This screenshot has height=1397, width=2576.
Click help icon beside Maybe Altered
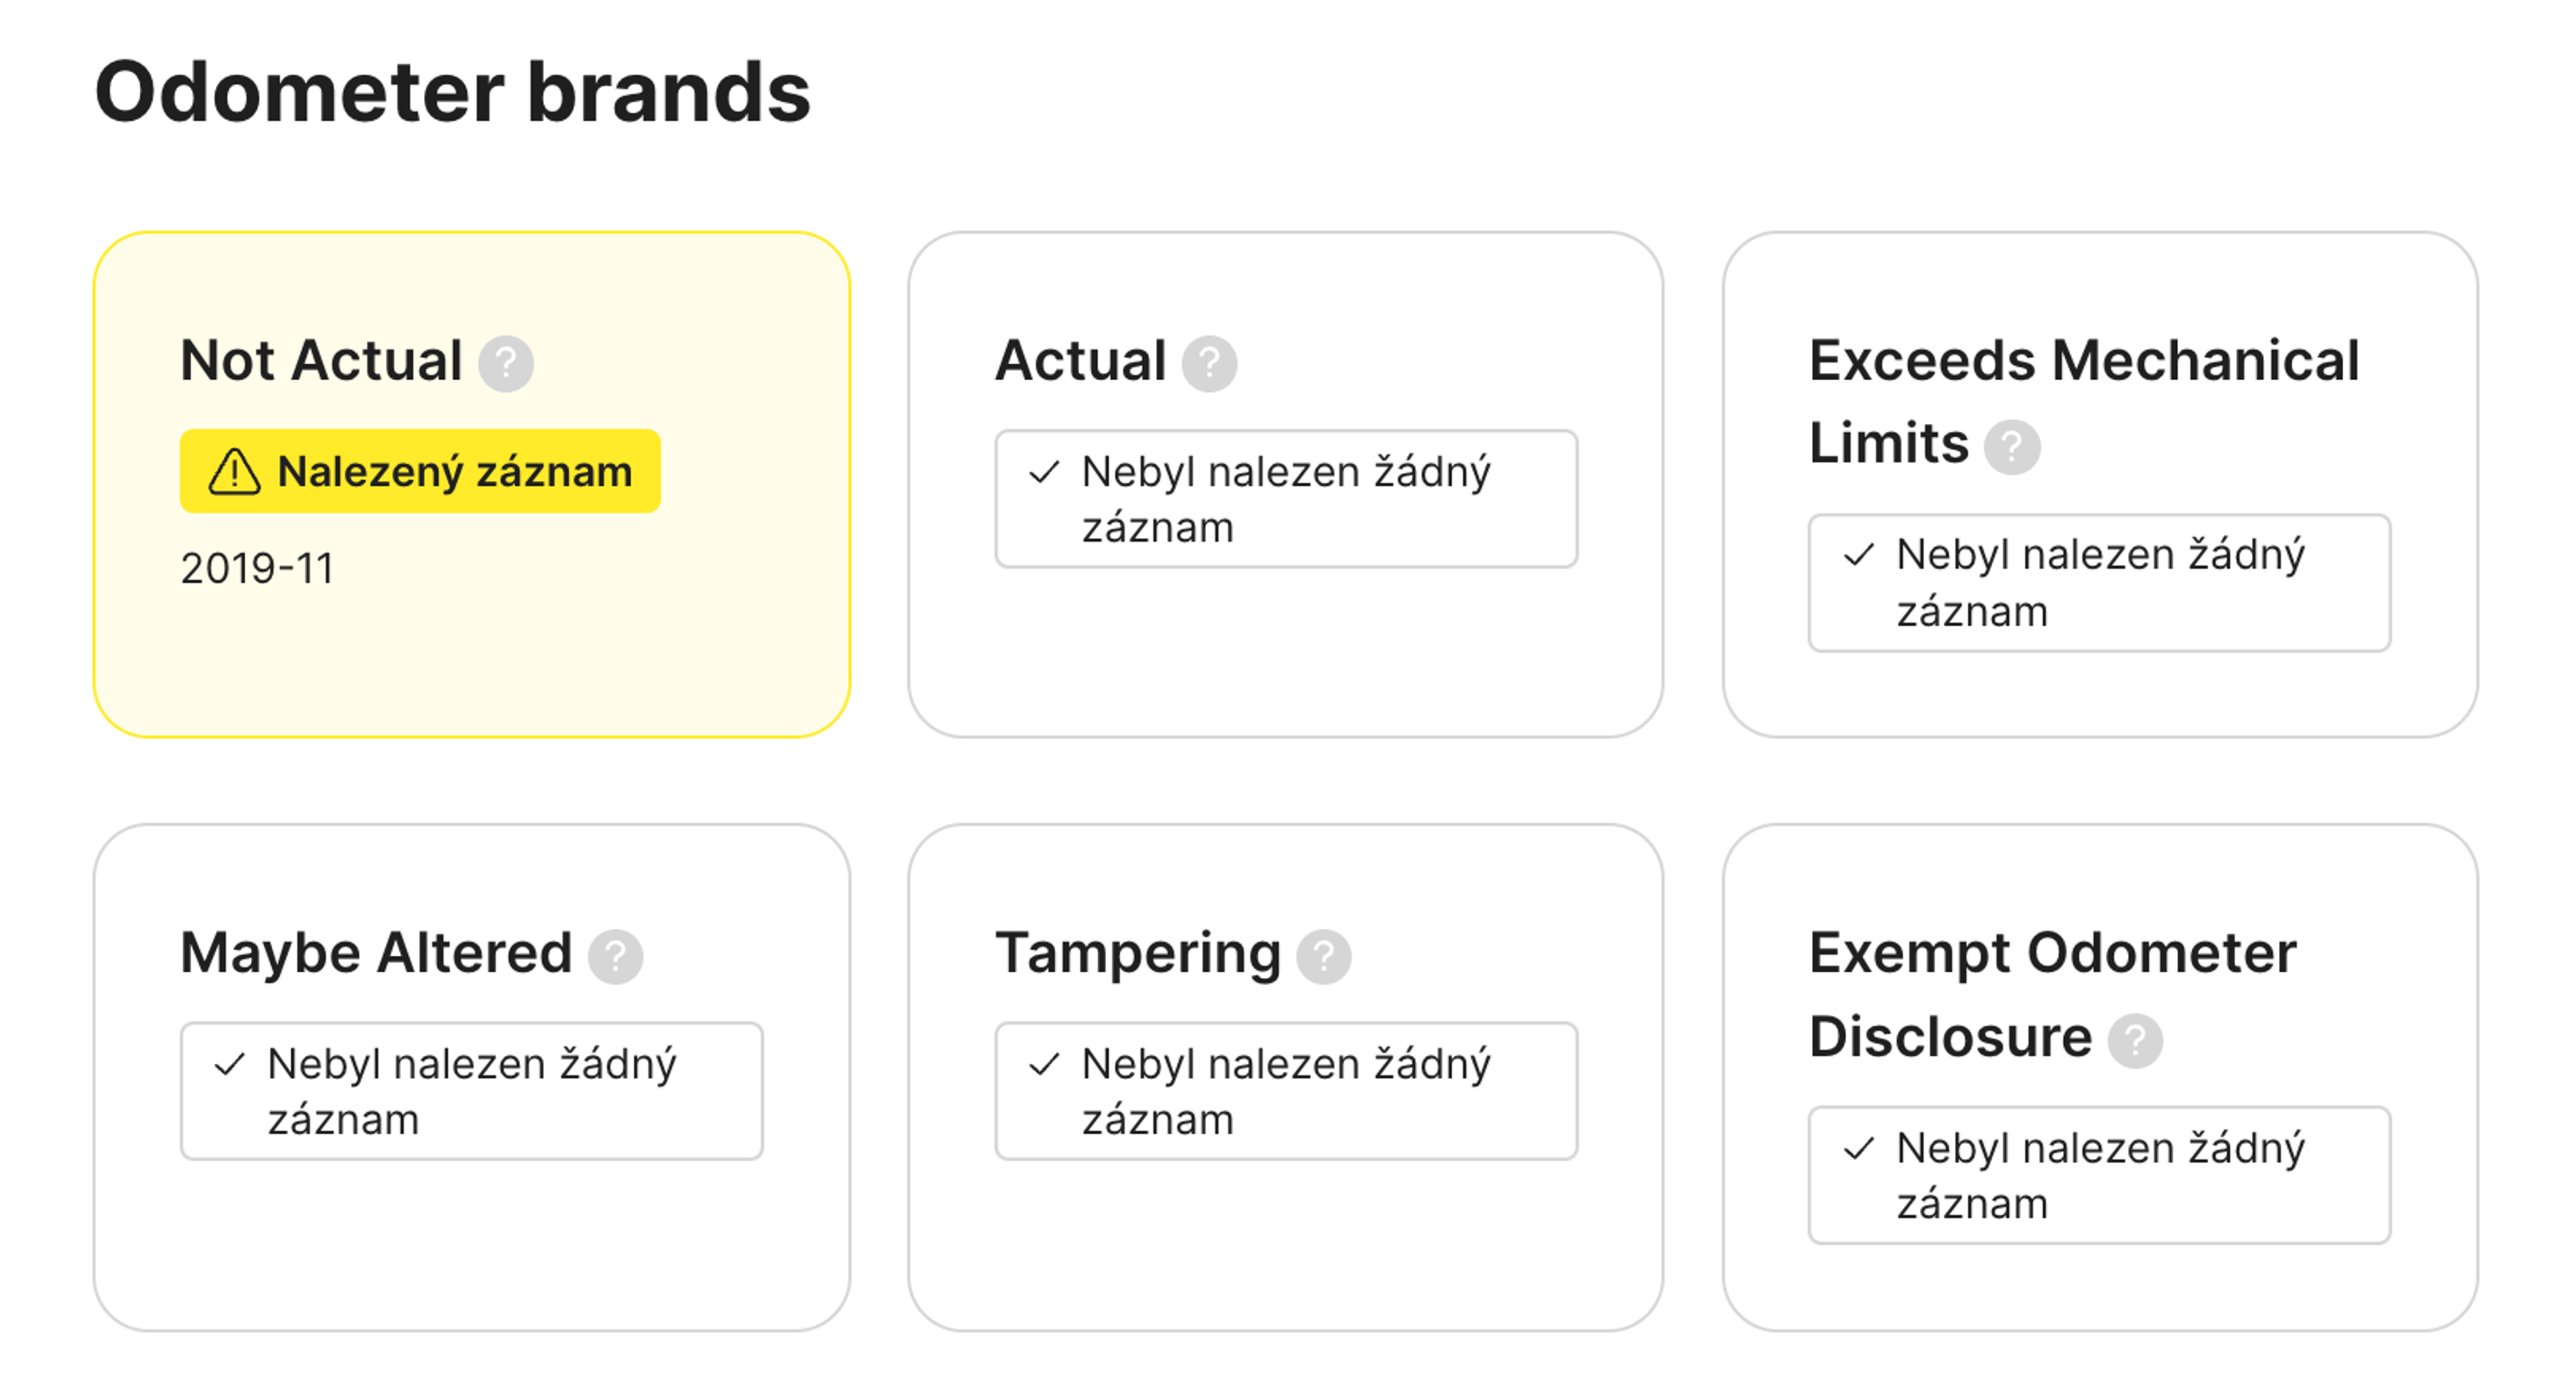tap(615, 956)
